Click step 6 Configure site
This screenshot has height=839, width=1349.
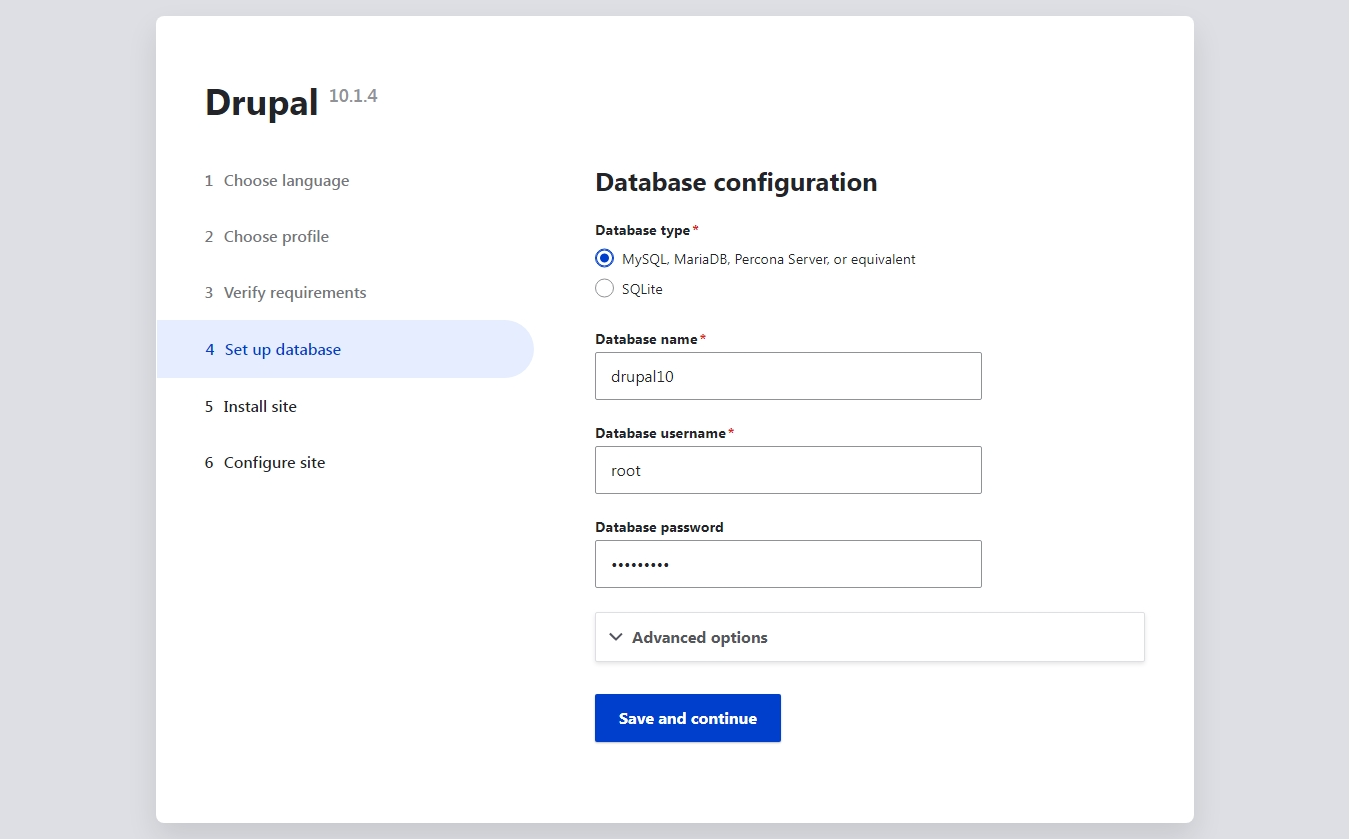click(274, 463)
